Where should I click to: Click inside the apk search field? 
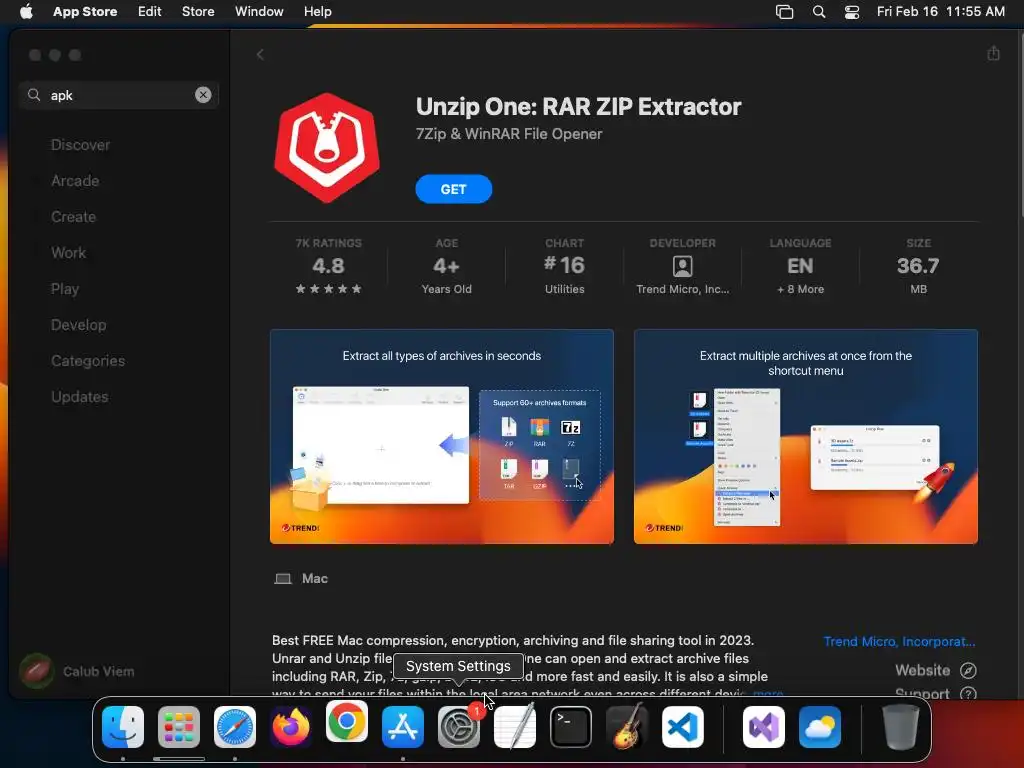coord(120,95)
